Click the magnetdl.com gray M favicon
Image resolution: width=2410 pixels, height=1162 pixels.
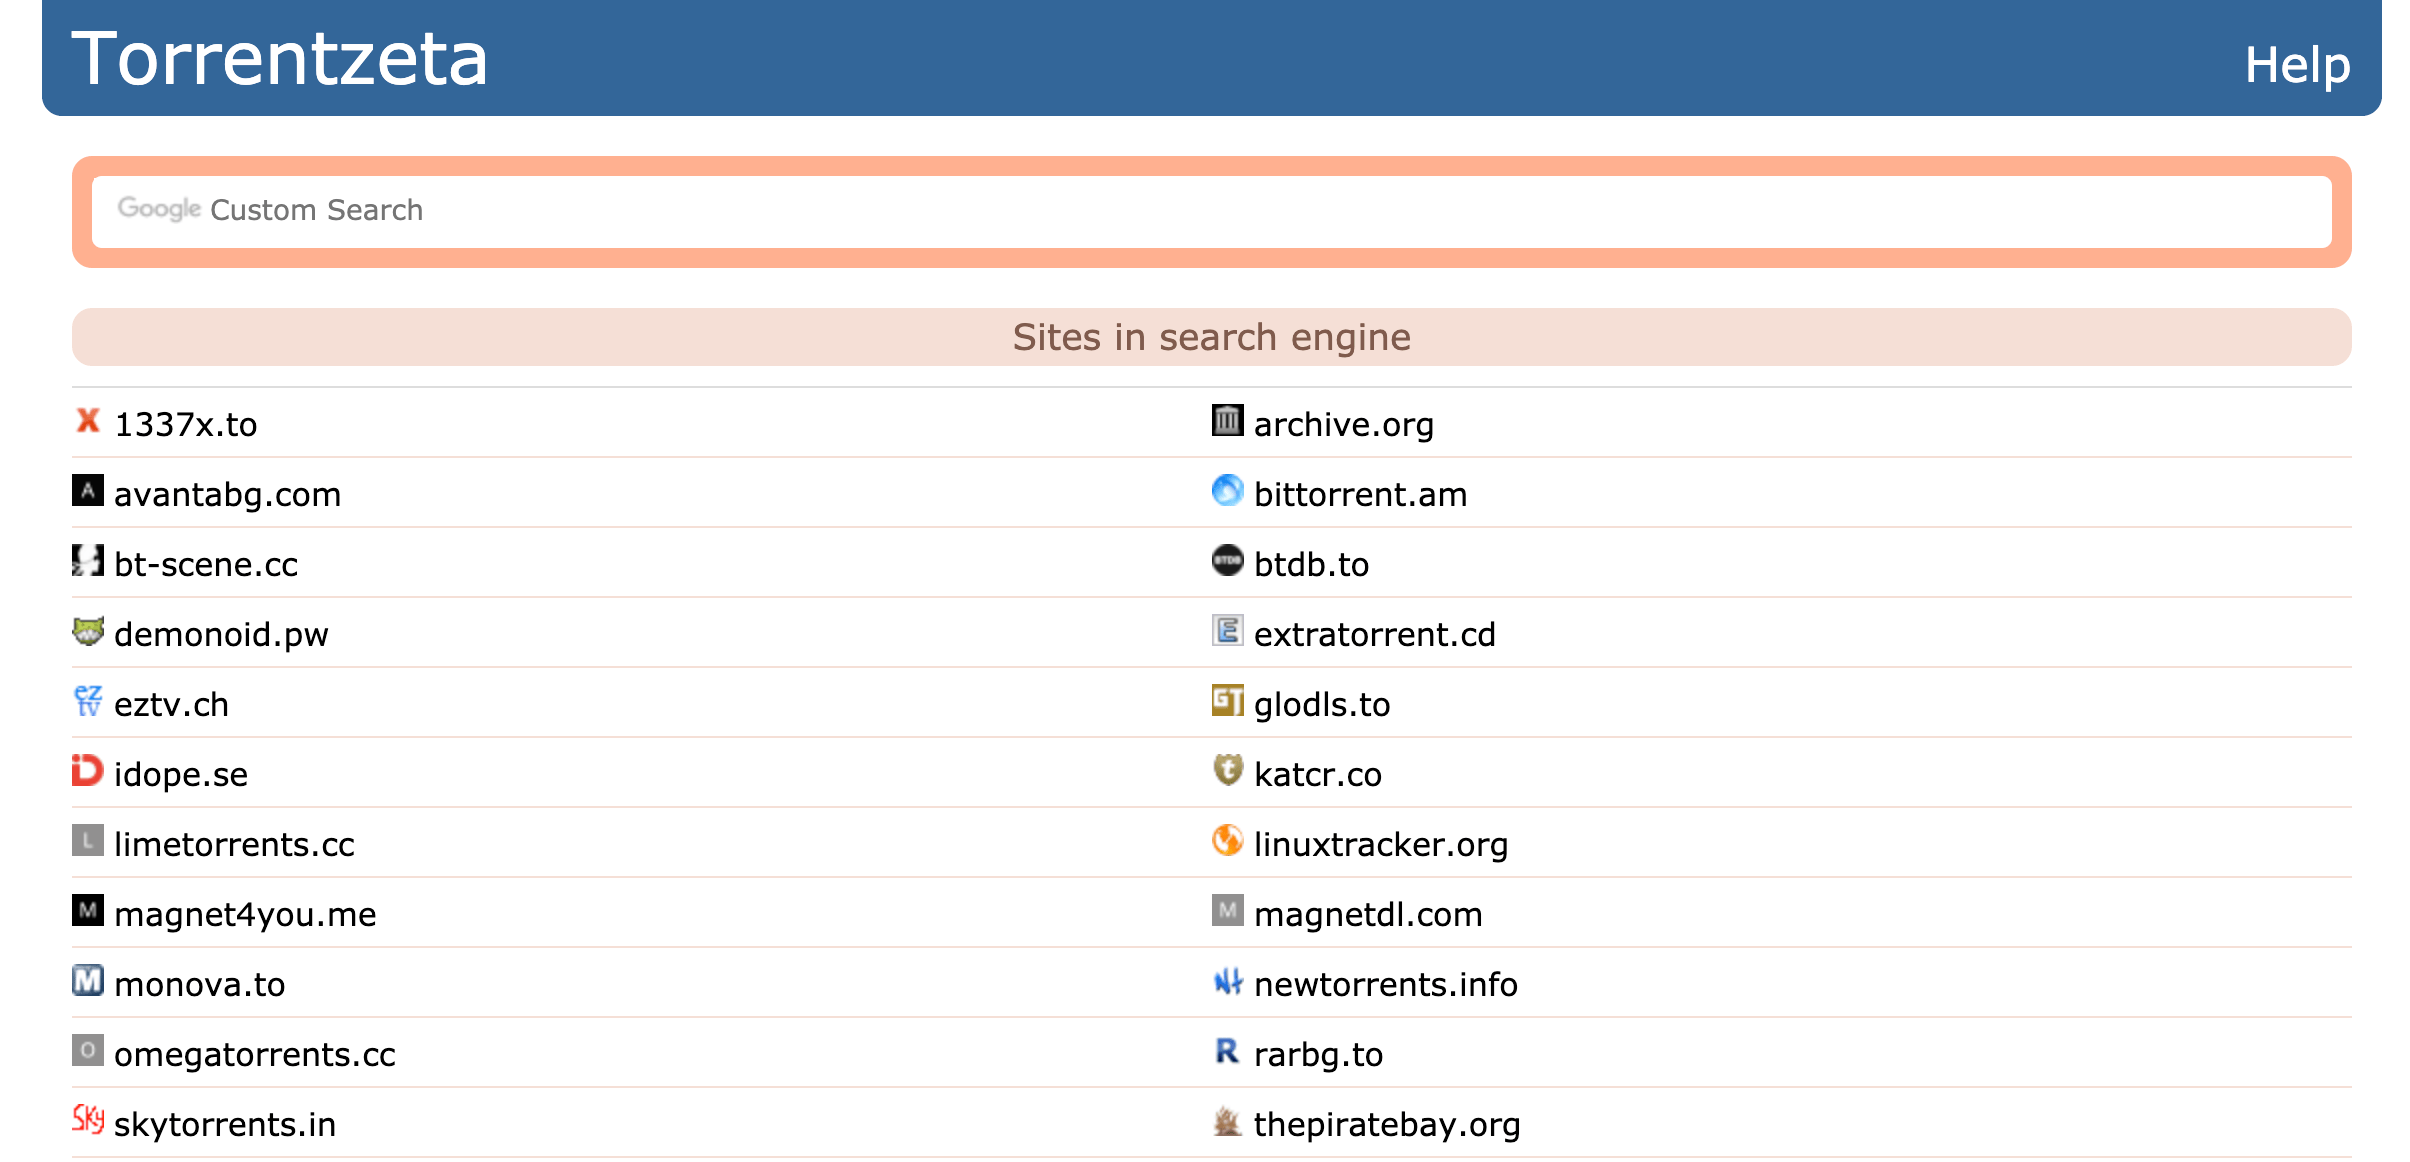coord(1228,911)
